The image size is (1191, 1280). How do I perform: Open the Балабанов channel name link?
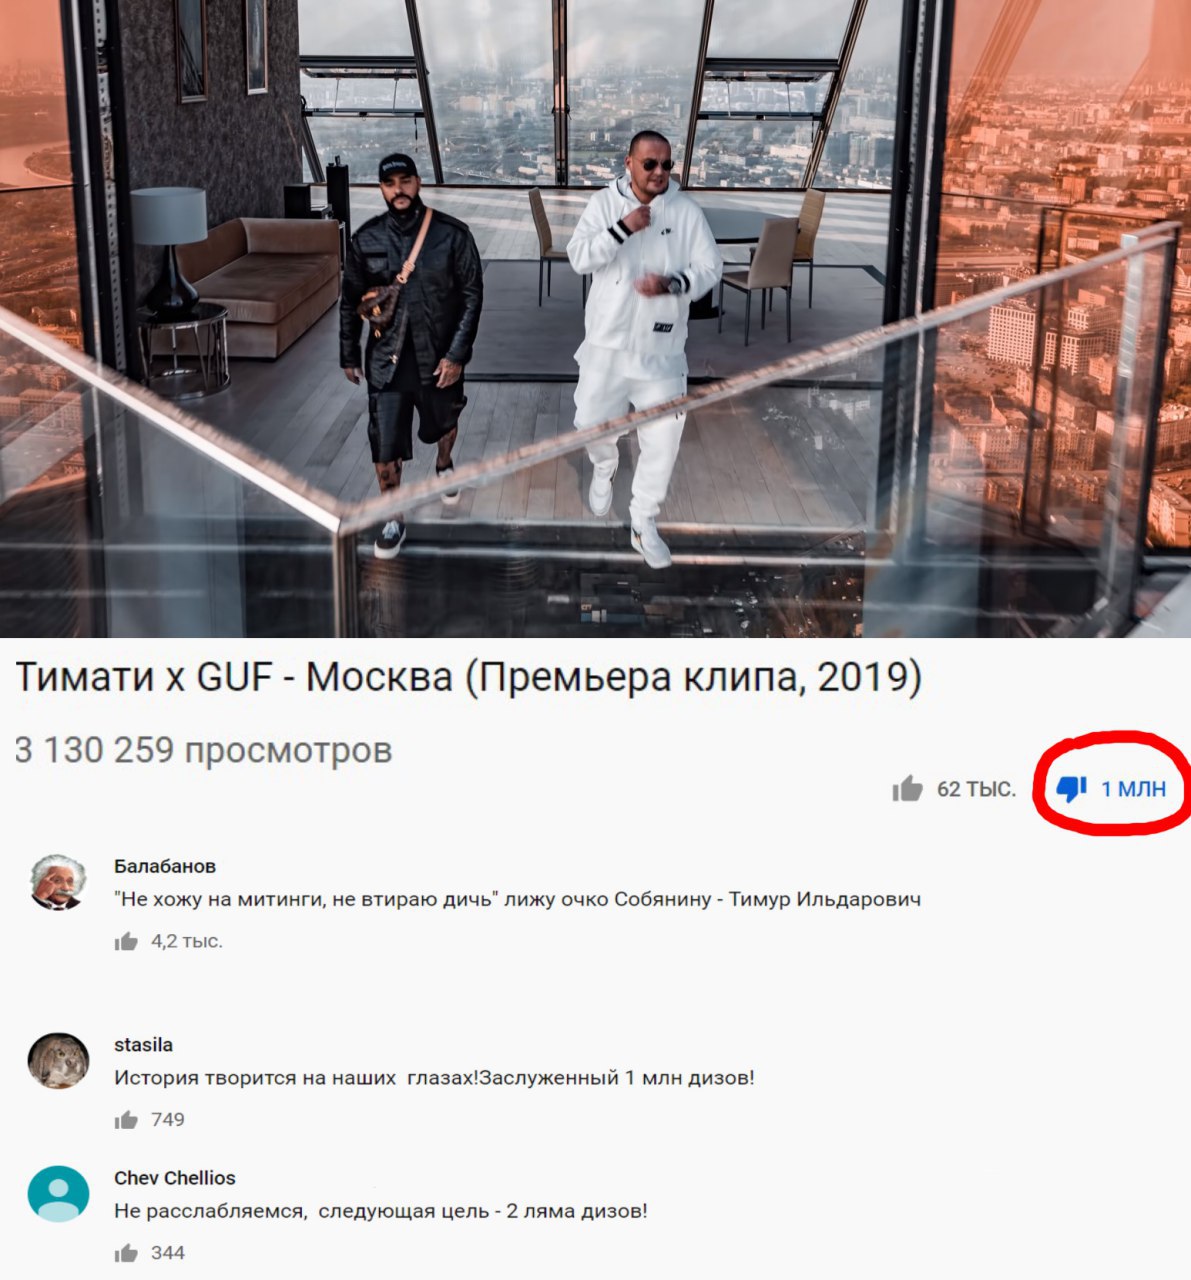point(165,866)
